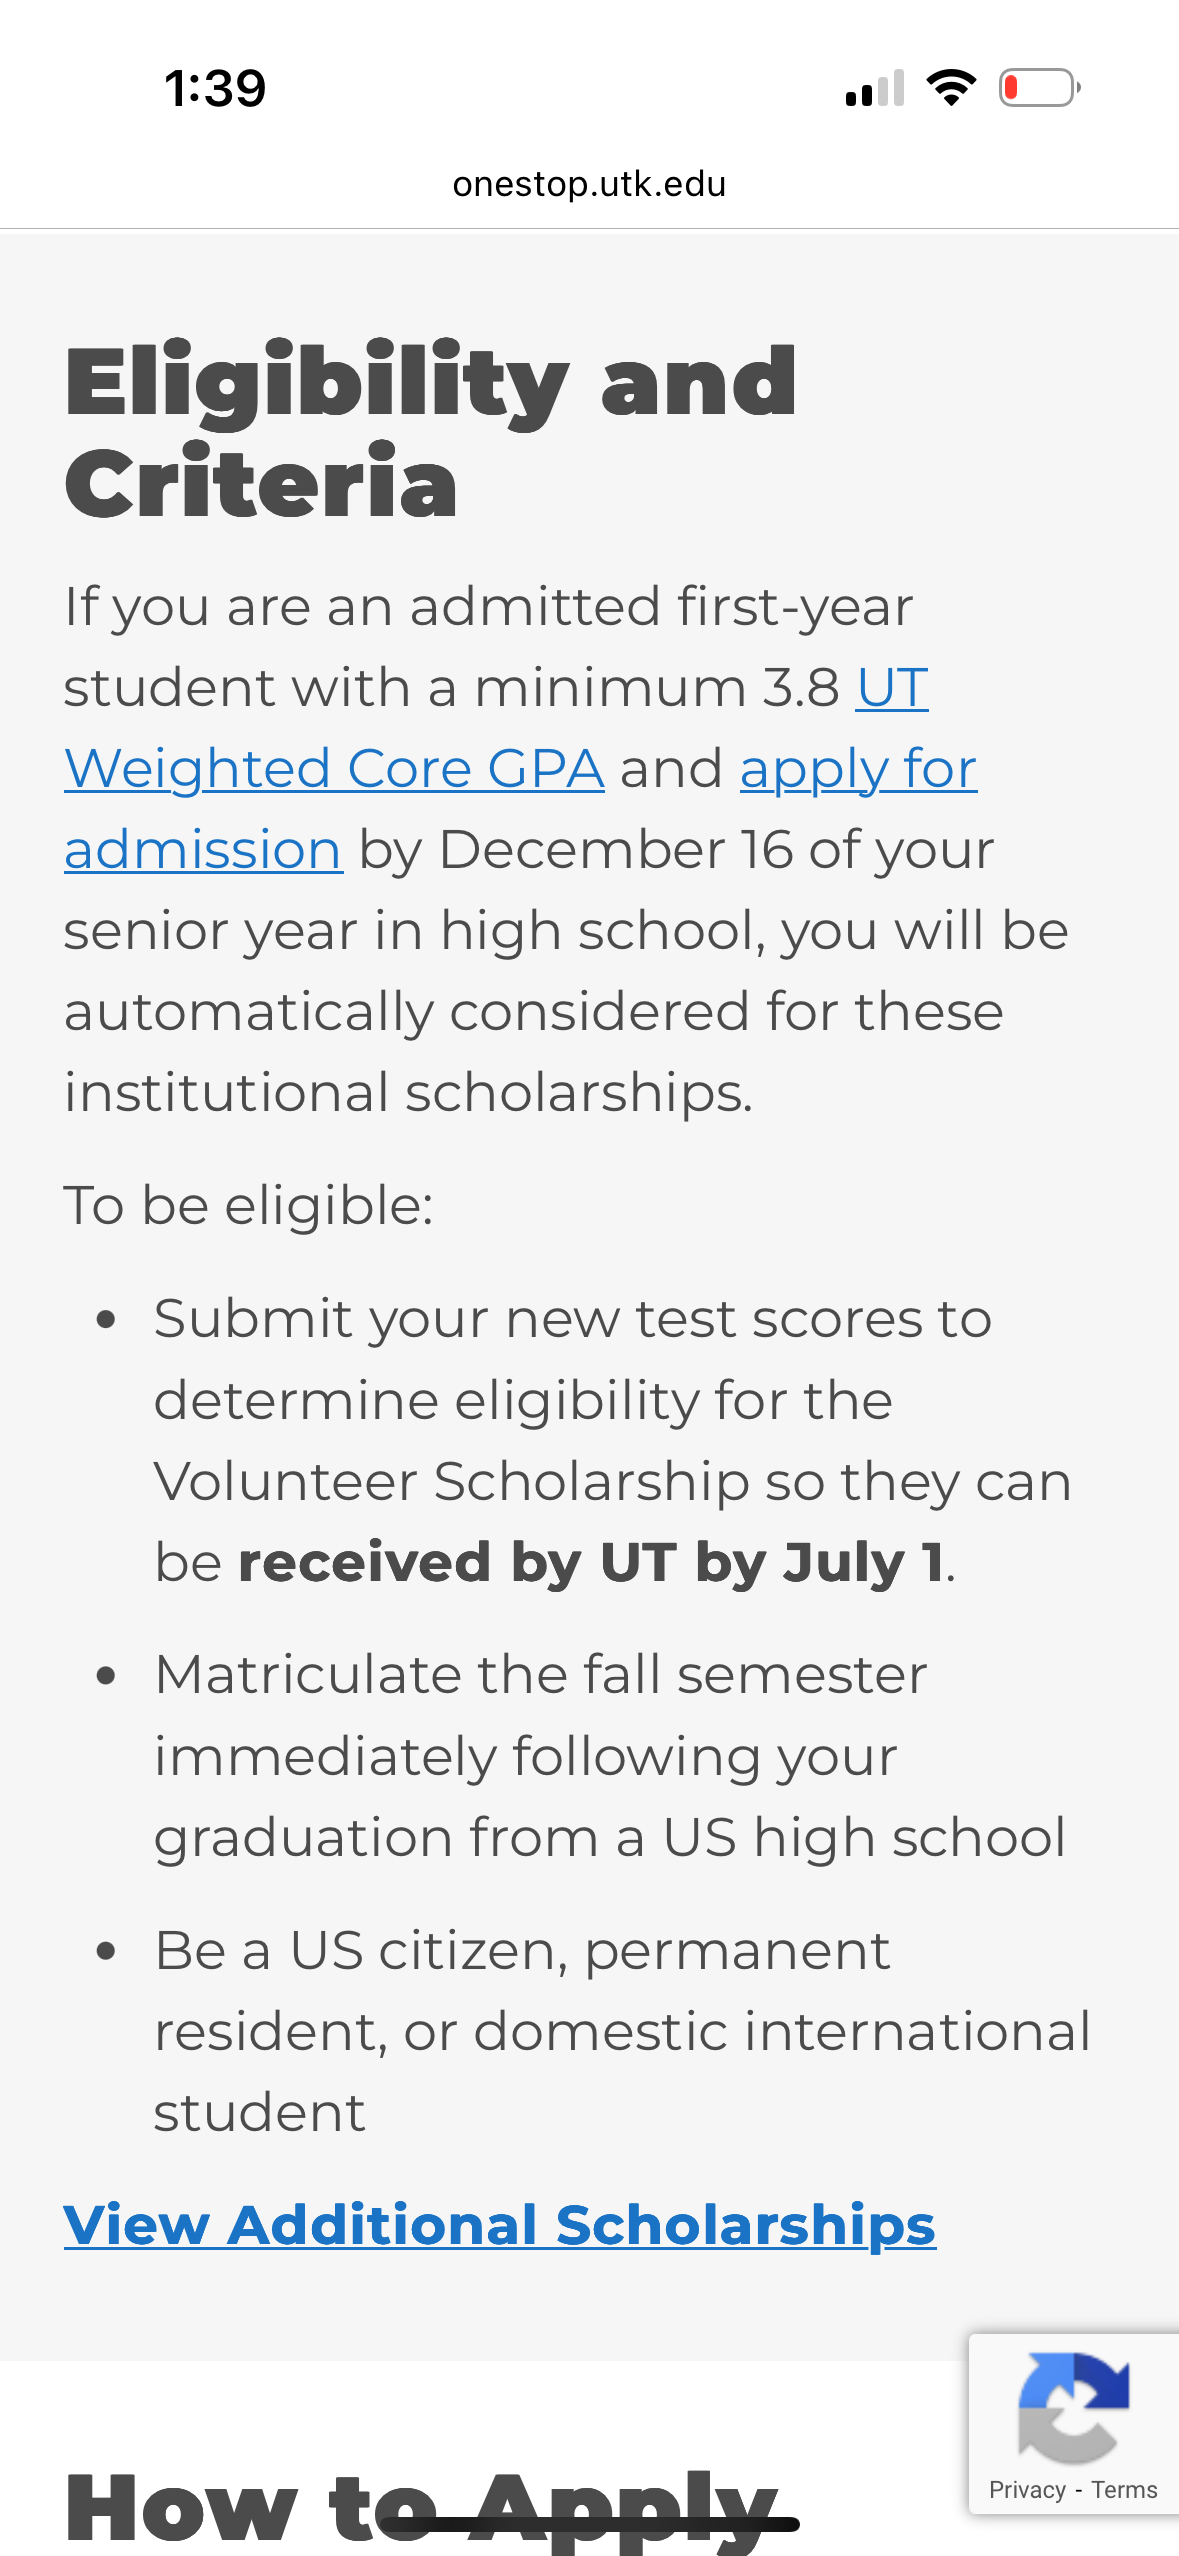
Task: Follow the apply for admission link
Action: click(x=857, y=769)
